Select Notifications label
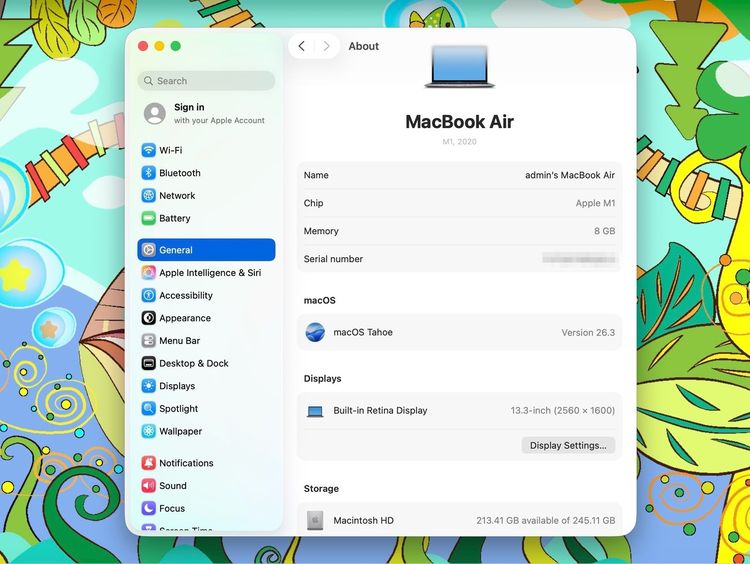 click(186, 463)
